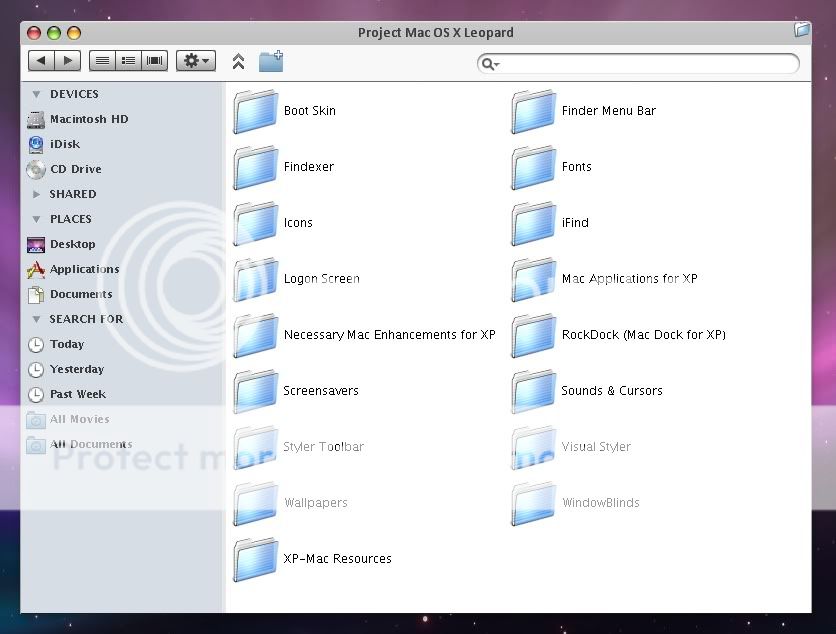The height and width of the screenshot is (634, 836).
Task: Switch to list view mode
Action: (128, 61)
